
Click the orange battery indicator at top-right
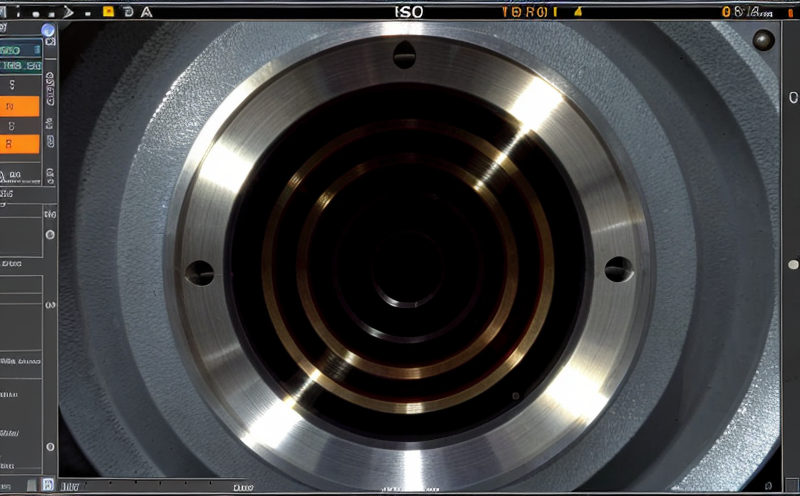pyautogui.click(x=791, y=13)
